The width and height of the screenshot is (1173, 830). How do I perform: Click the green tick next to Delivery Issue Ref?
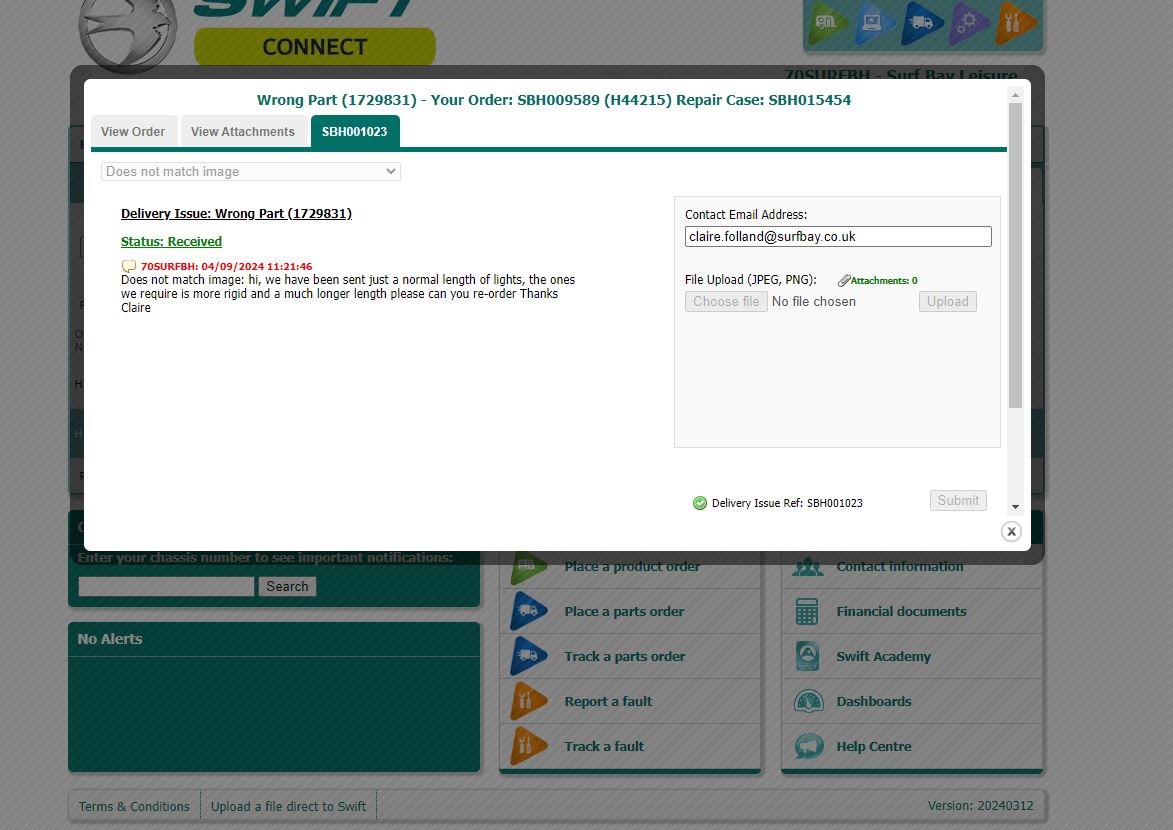699,503
